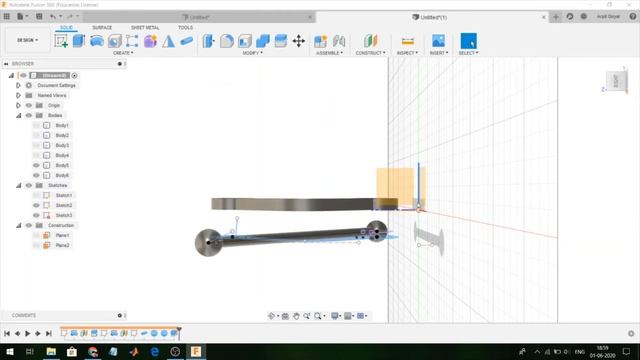Select the Fillet tool
The image size is (640, 360).
click(x=227, y=41)
